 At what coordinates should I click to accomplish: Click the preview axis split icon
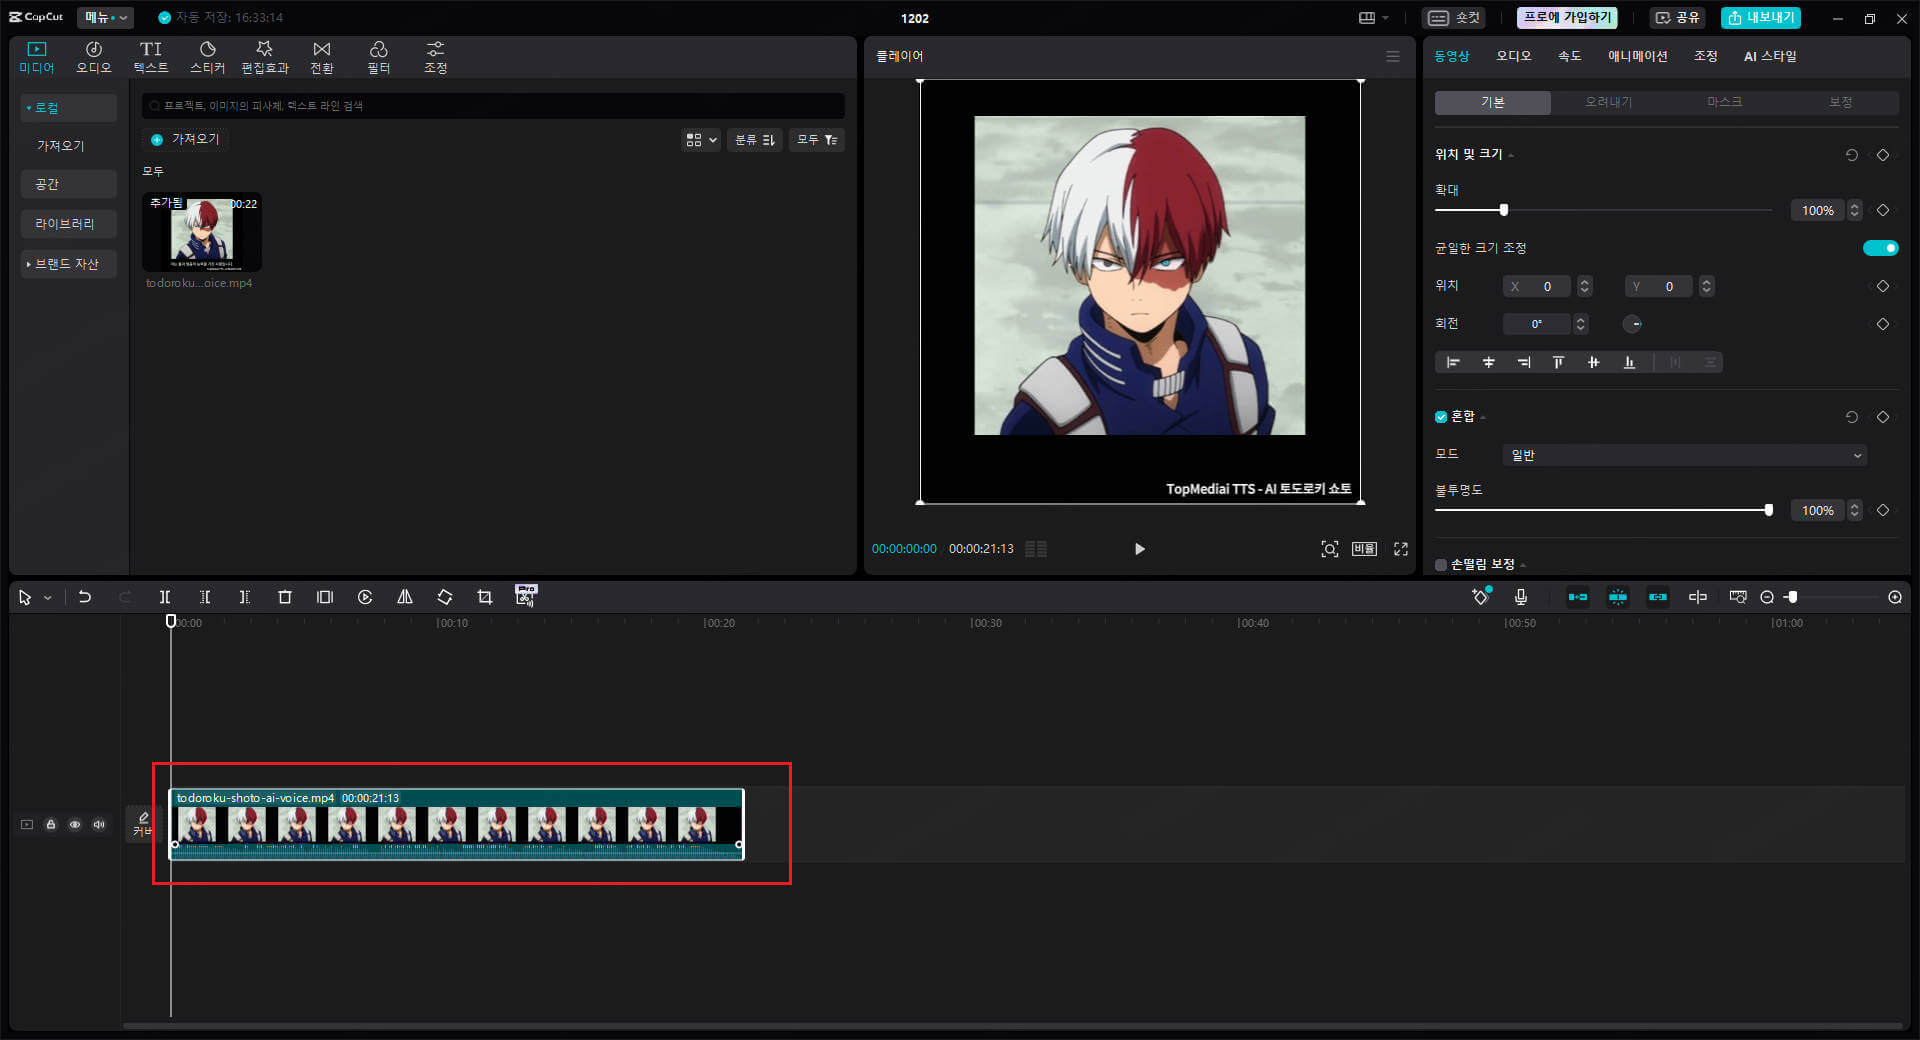[1698, 597]
